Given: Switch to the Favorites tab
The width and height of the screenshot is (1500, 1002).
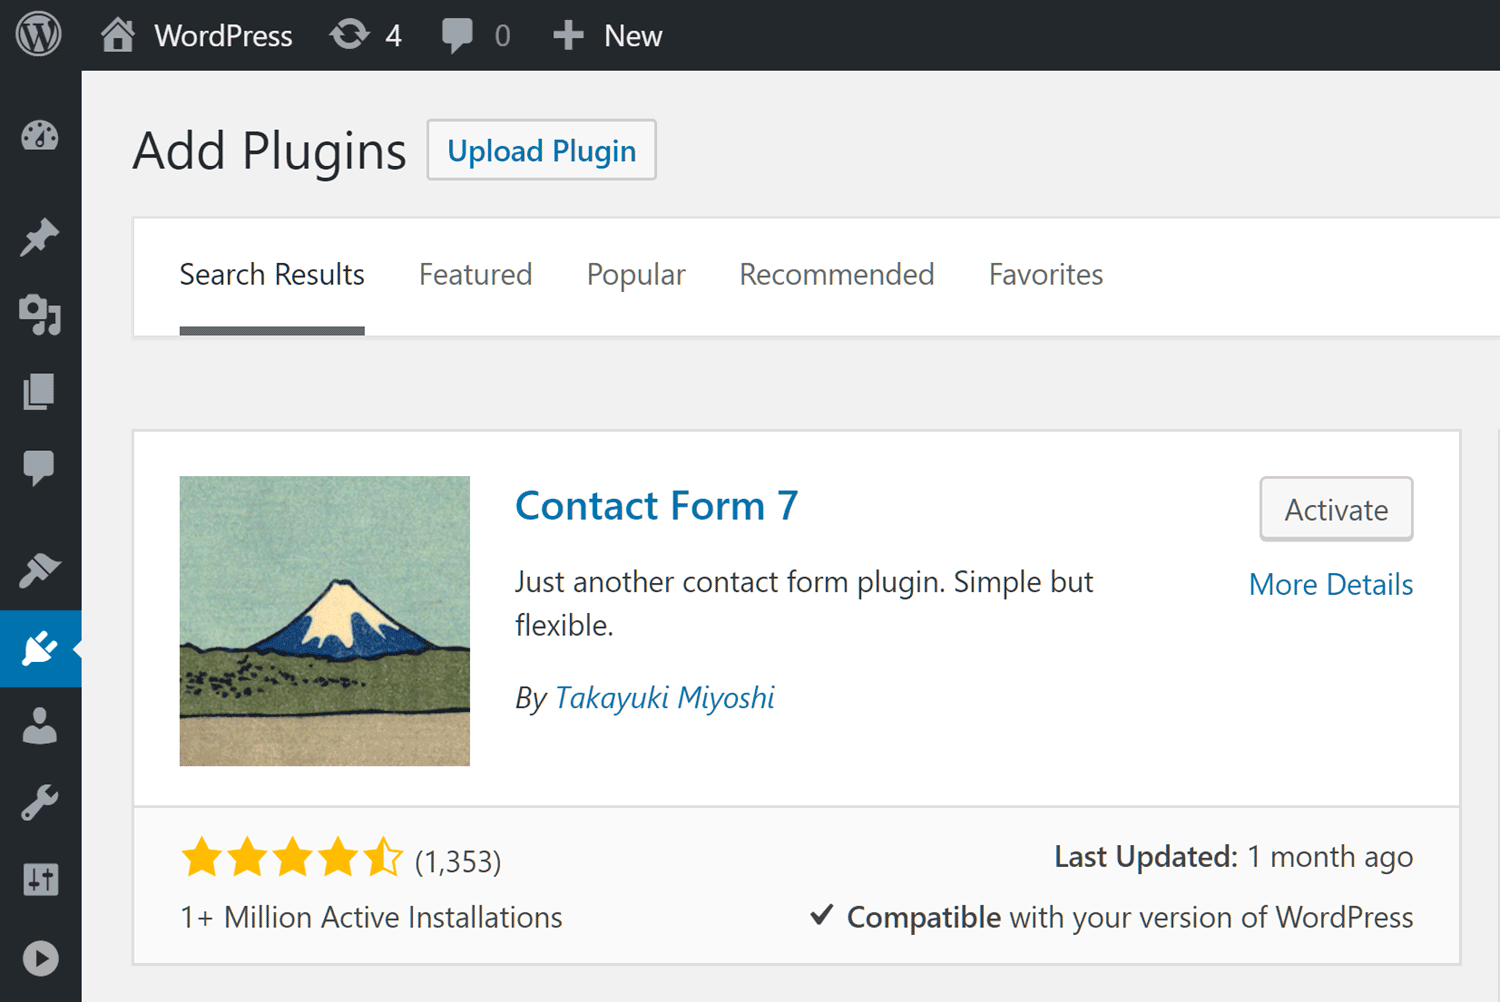Looking at the screenshot, I should tap(1046, 274).
